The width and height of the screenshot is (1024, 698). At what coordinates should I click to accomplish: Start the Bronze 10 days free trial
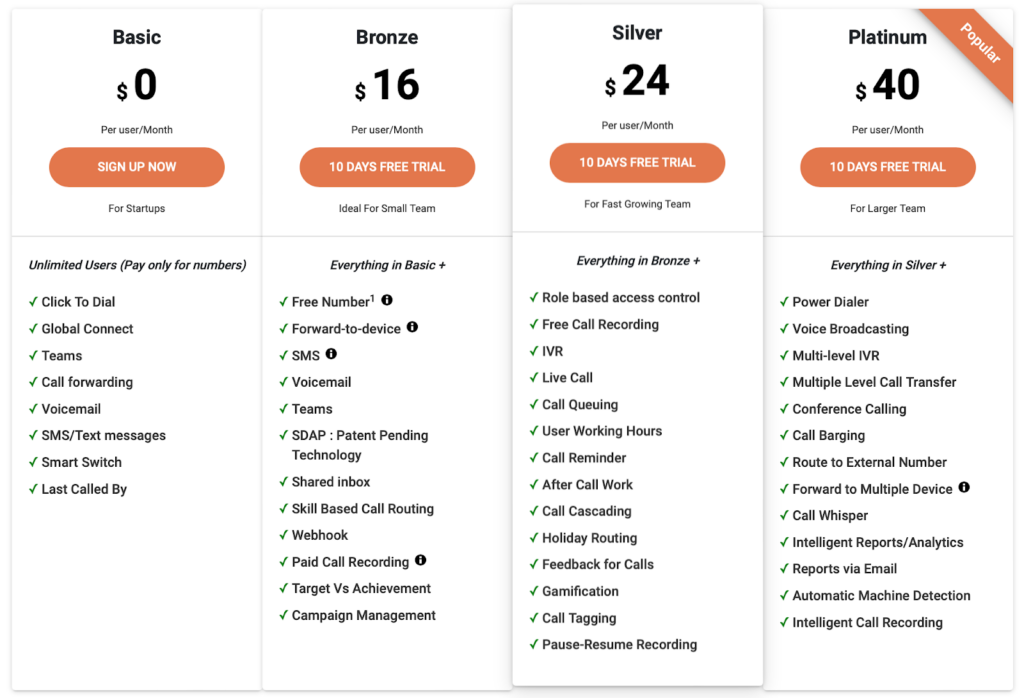click(387, 167)
